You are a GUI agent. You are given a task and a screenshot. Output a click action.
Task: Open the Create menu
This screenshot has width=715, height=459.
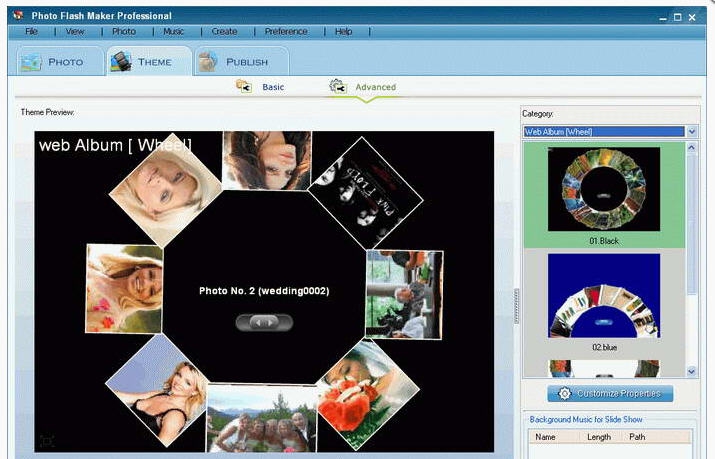click(224, 31)
